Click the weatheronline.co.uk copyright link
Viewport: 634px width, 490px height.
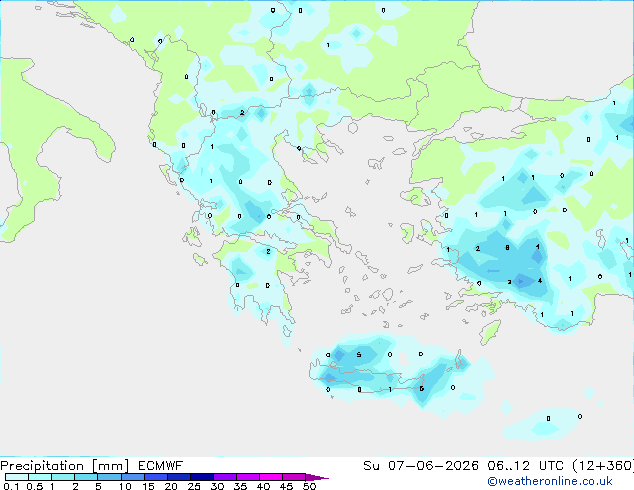tap(549, 481)
